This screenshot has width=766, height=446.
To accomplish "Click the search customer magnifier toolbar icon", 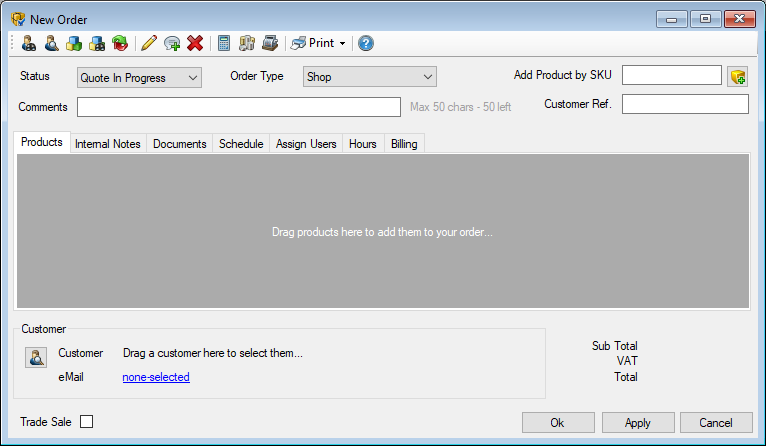I will coord(52,43).
